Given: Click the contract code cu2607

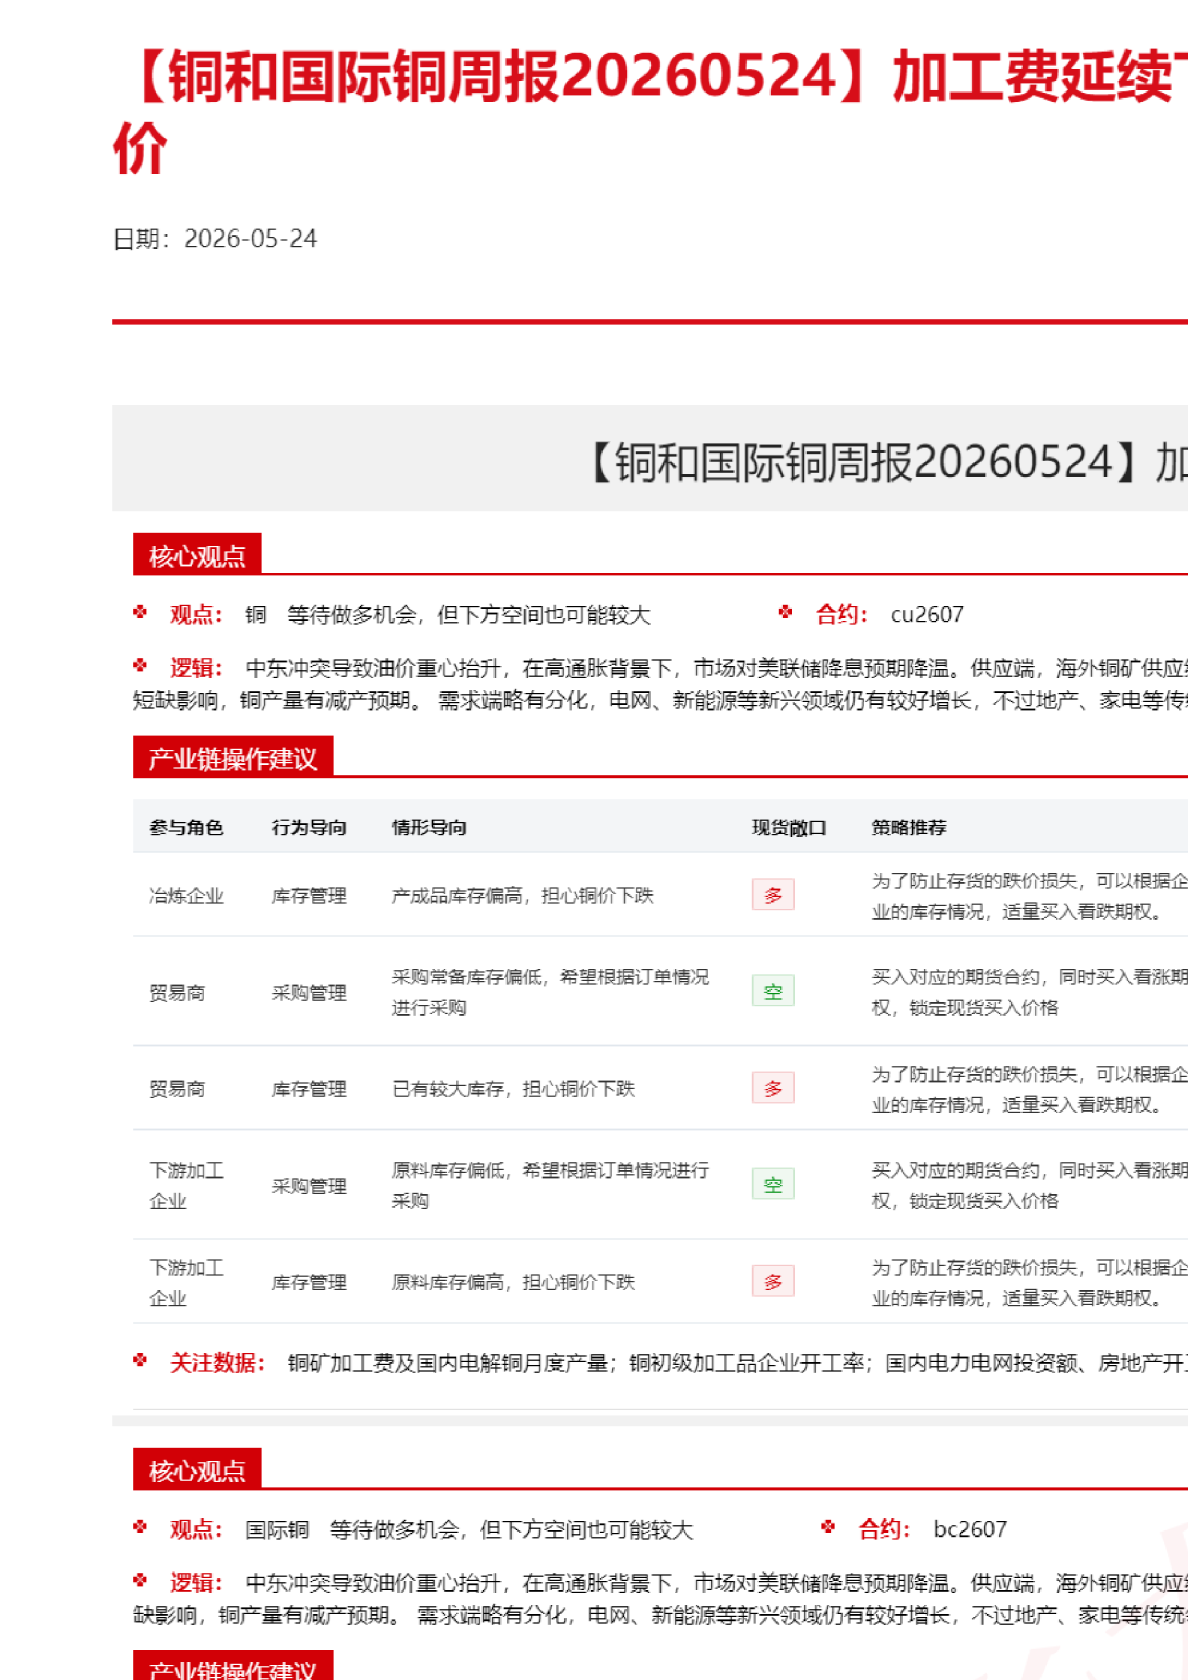Looking at the screenshot, I should point(927,614).
